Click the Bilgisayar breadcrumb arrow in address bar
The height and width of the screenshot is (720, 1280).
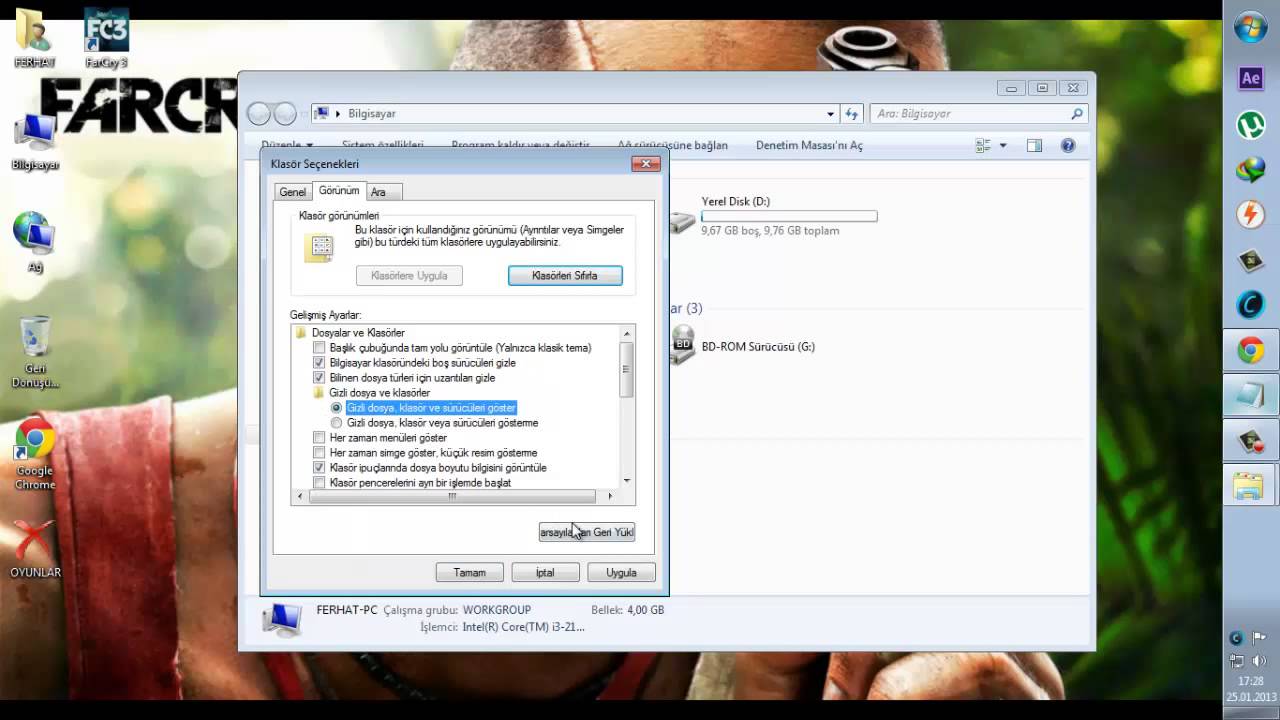(x=338, y=114)
